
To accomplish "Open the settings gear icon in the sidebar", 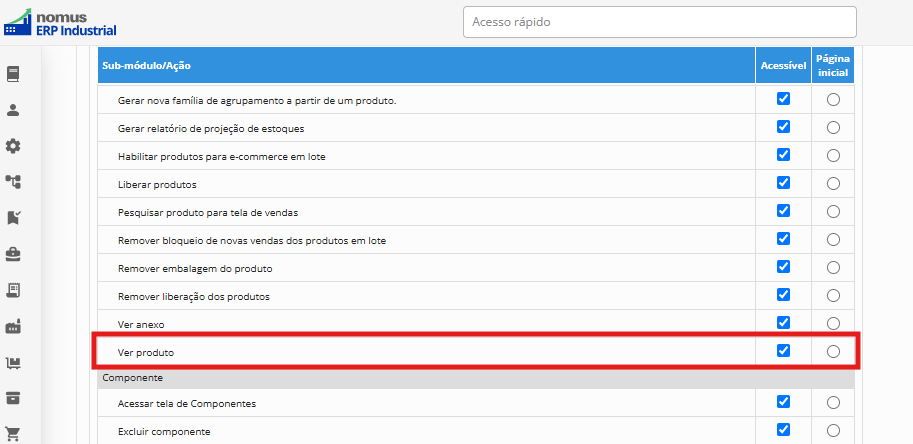I will [x=13, y=146].
